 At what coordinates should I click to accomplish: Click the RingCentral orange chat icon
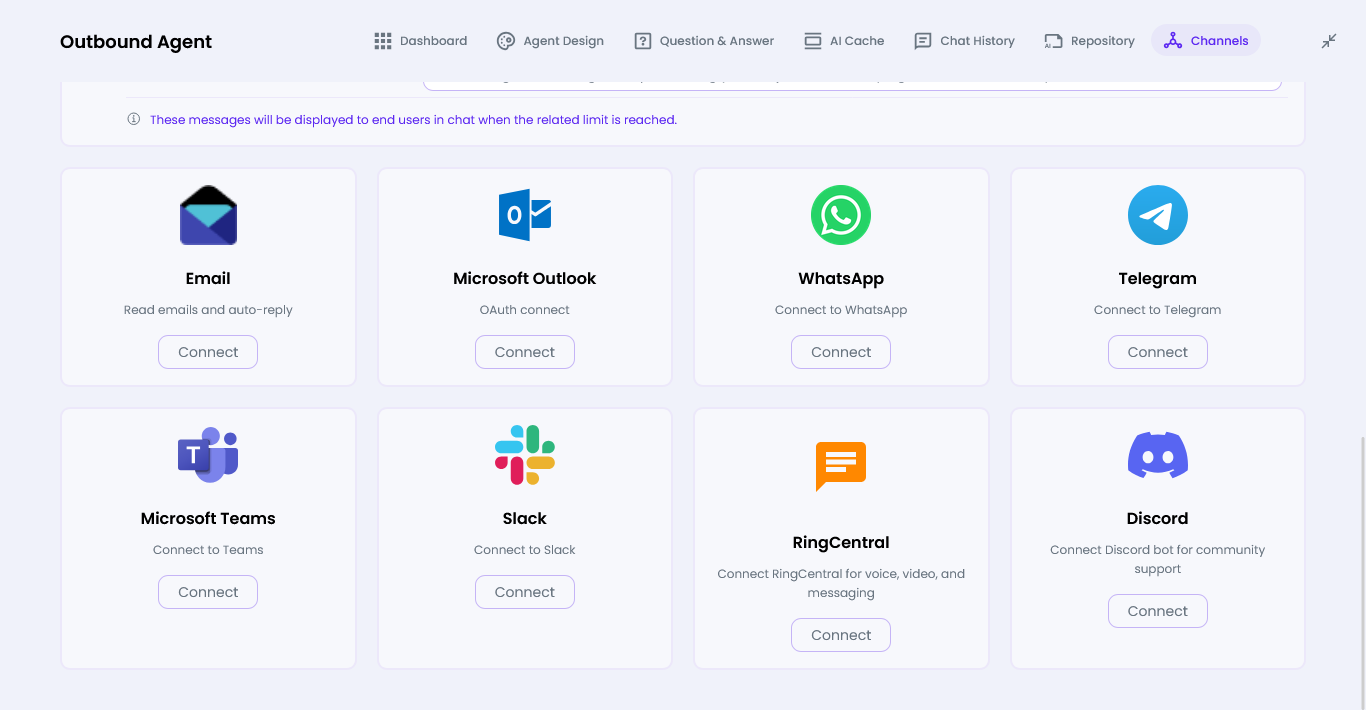841,467
